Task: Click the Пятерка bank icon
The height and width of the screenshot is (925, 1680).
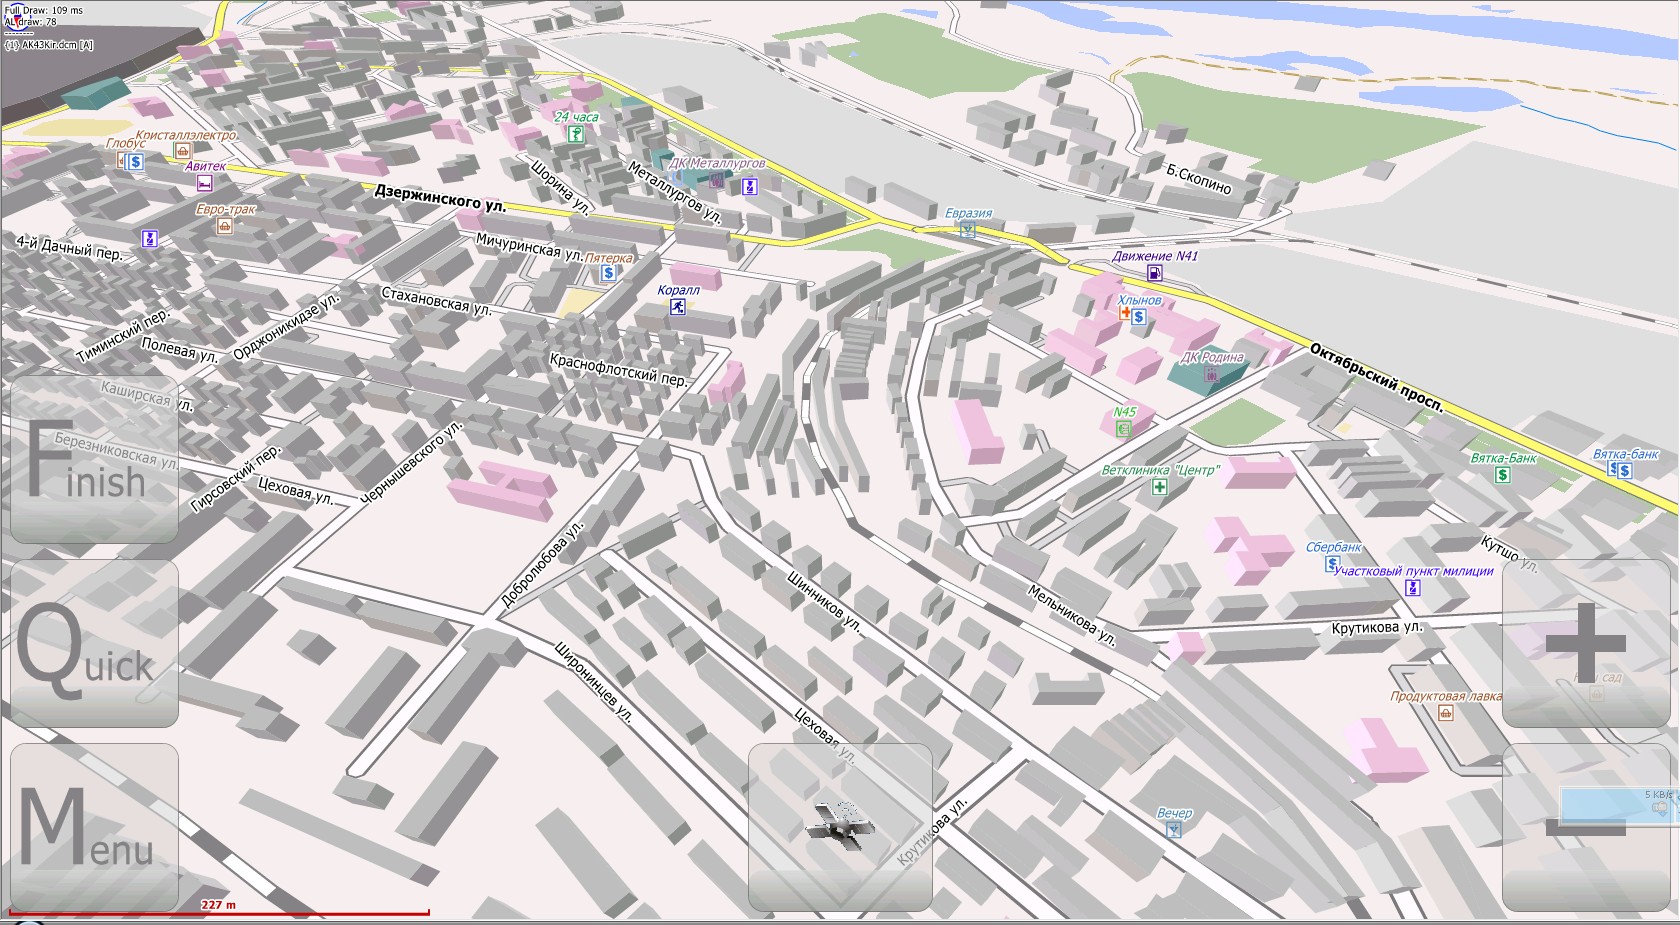Action: pyautogui.click(x=608, y=273)
